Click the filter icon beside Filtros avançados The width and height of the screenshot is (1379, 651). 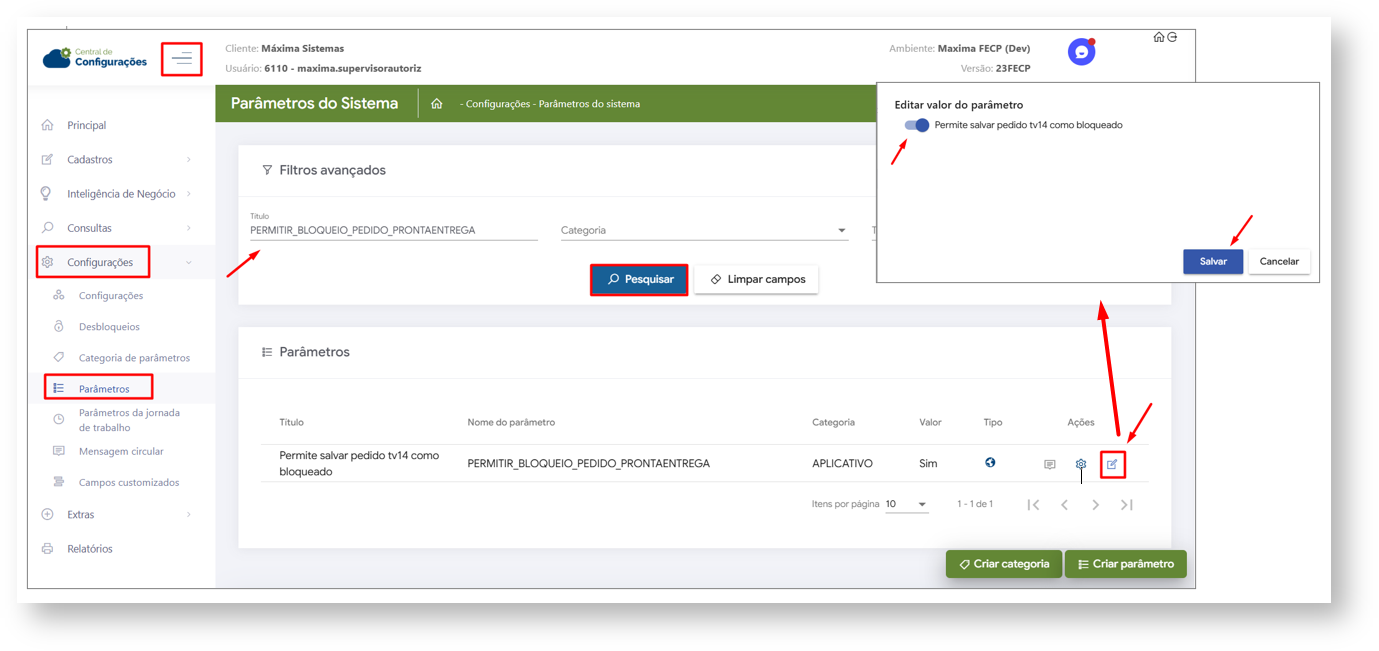267,170
